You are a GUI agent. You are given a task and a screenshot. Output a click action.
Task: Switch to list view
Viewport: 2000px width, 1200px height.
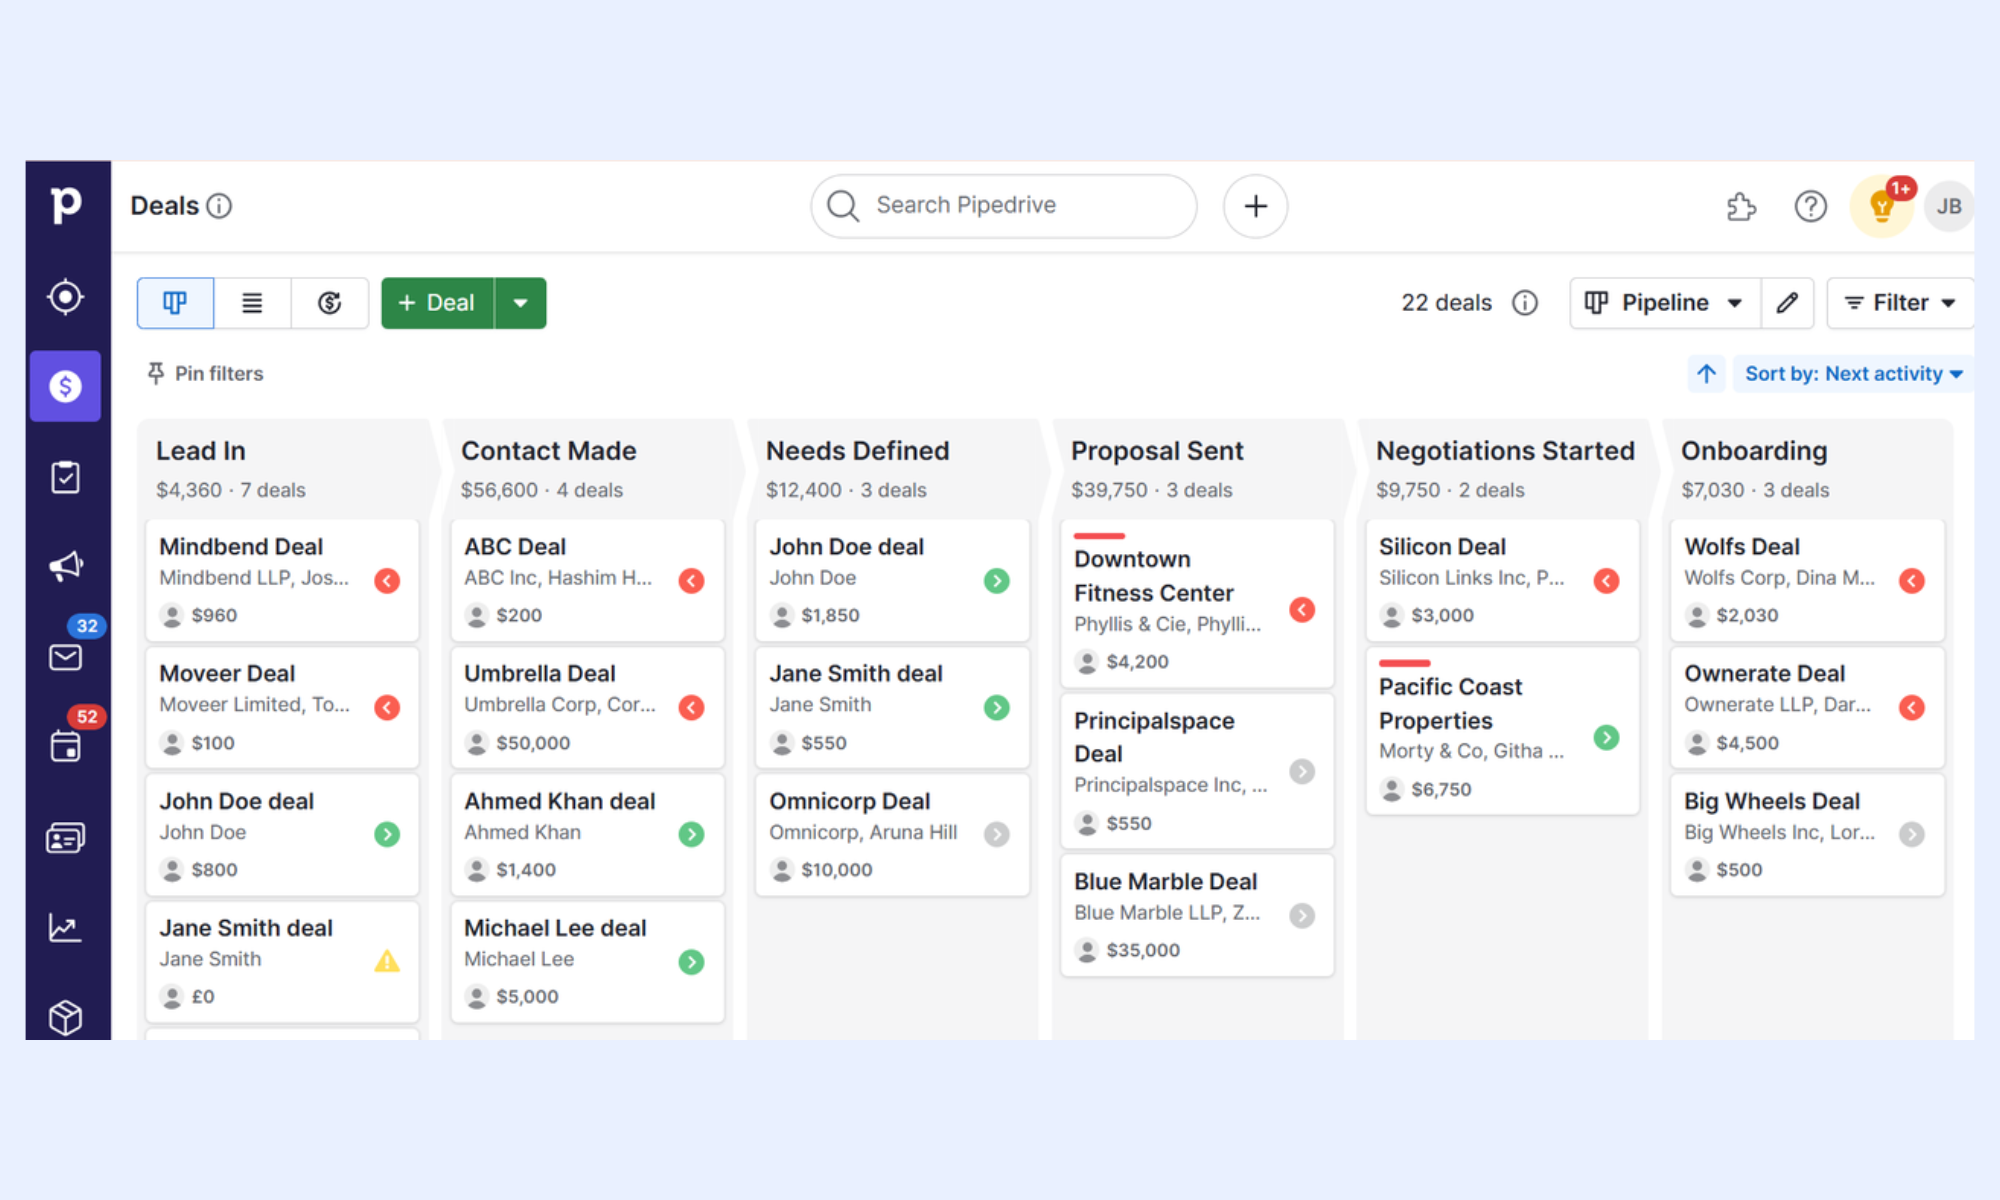click(x=252, y=303)
